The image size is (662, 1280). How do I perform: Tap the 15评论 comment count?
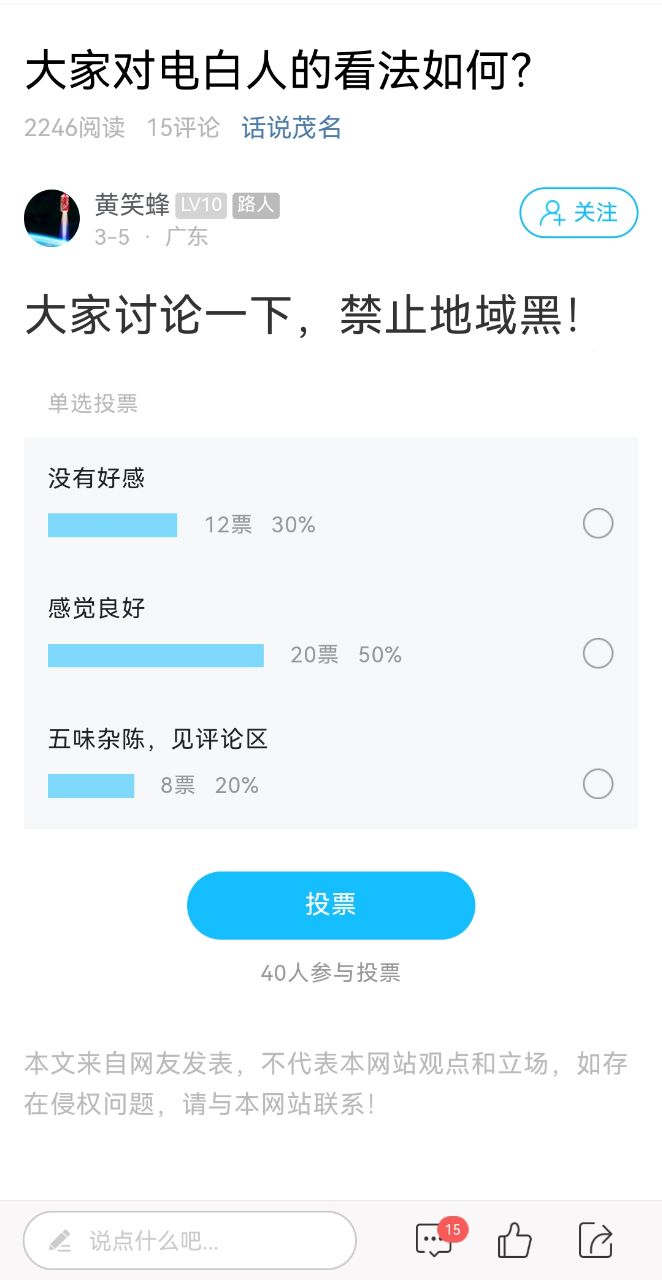(x=183, y=128)
